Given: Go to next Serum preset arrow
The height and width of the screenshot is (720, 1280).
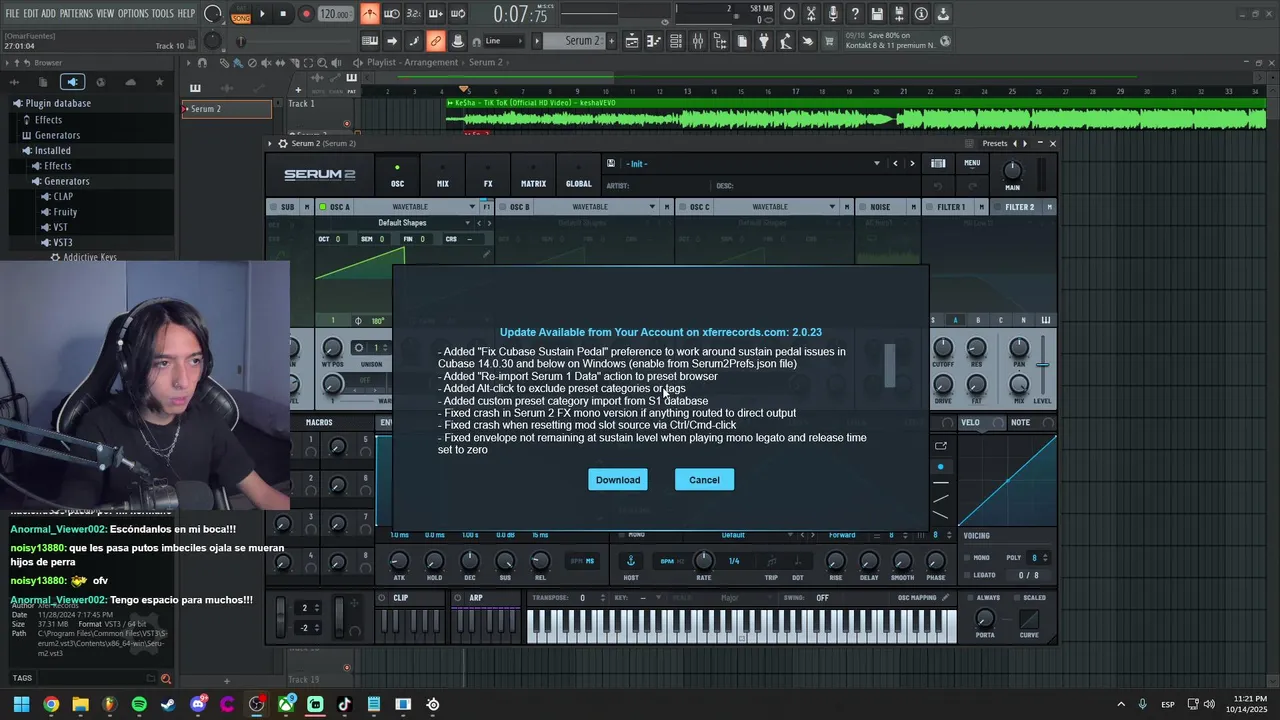Looking at the screenshot, I should tap(912, 163).
